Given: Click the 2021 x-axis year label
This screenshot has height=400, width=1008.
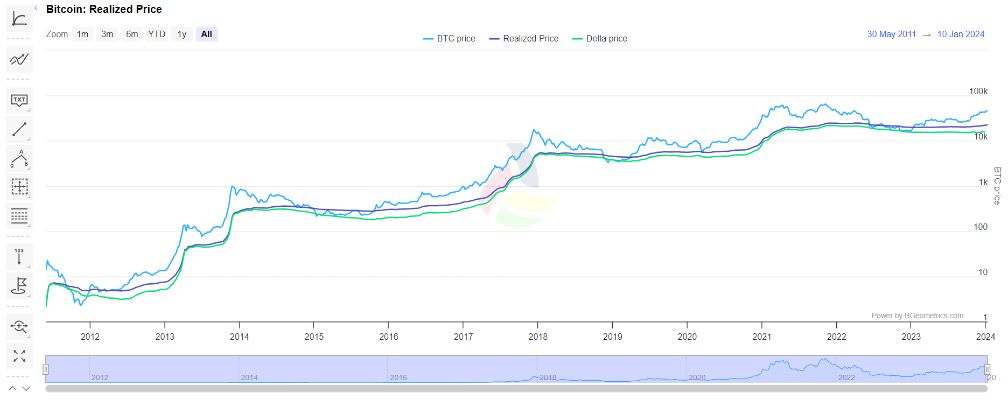Looking at the screenshot, I should pyautogui.click(x=762, y=336).
